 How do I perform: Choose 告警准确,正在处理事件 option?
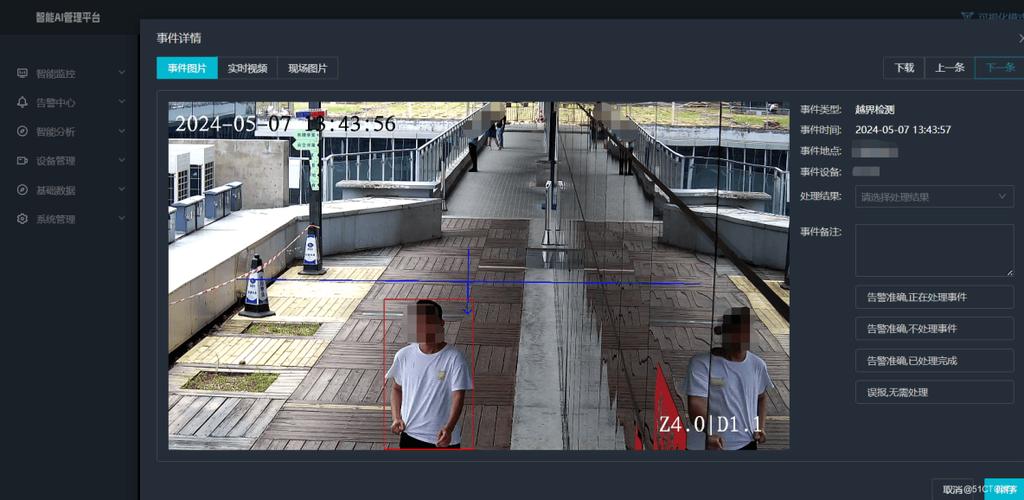935,297
